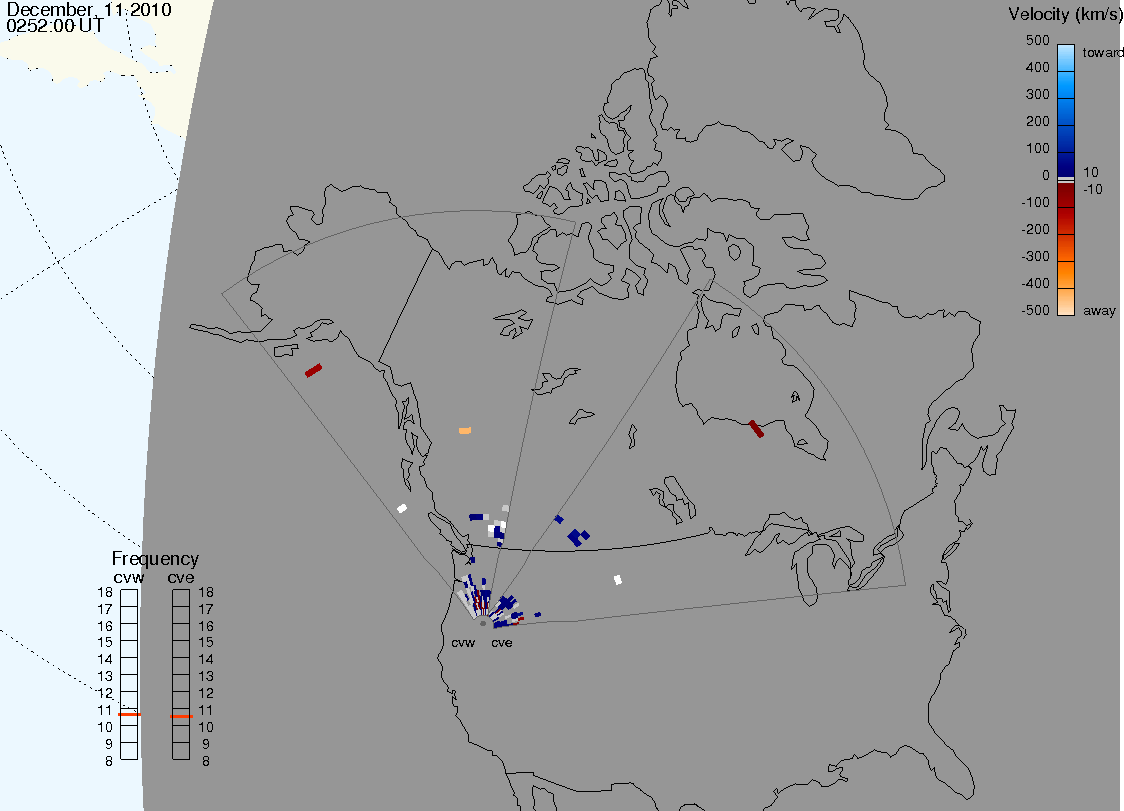Viewport: 1124px width, 811px height.
Task: Pick the orange segment of velocity bar
Action: [1066, 275]
